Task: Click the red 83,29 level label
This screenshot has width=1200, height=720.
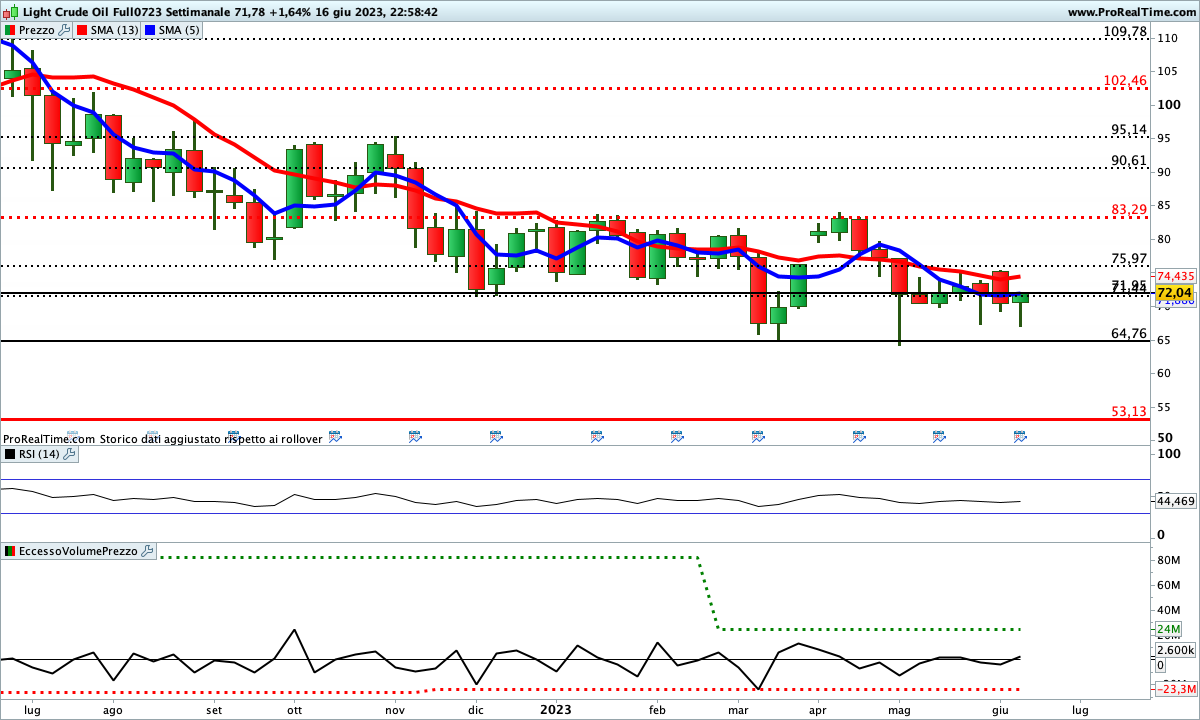Action: [1129, 210]
